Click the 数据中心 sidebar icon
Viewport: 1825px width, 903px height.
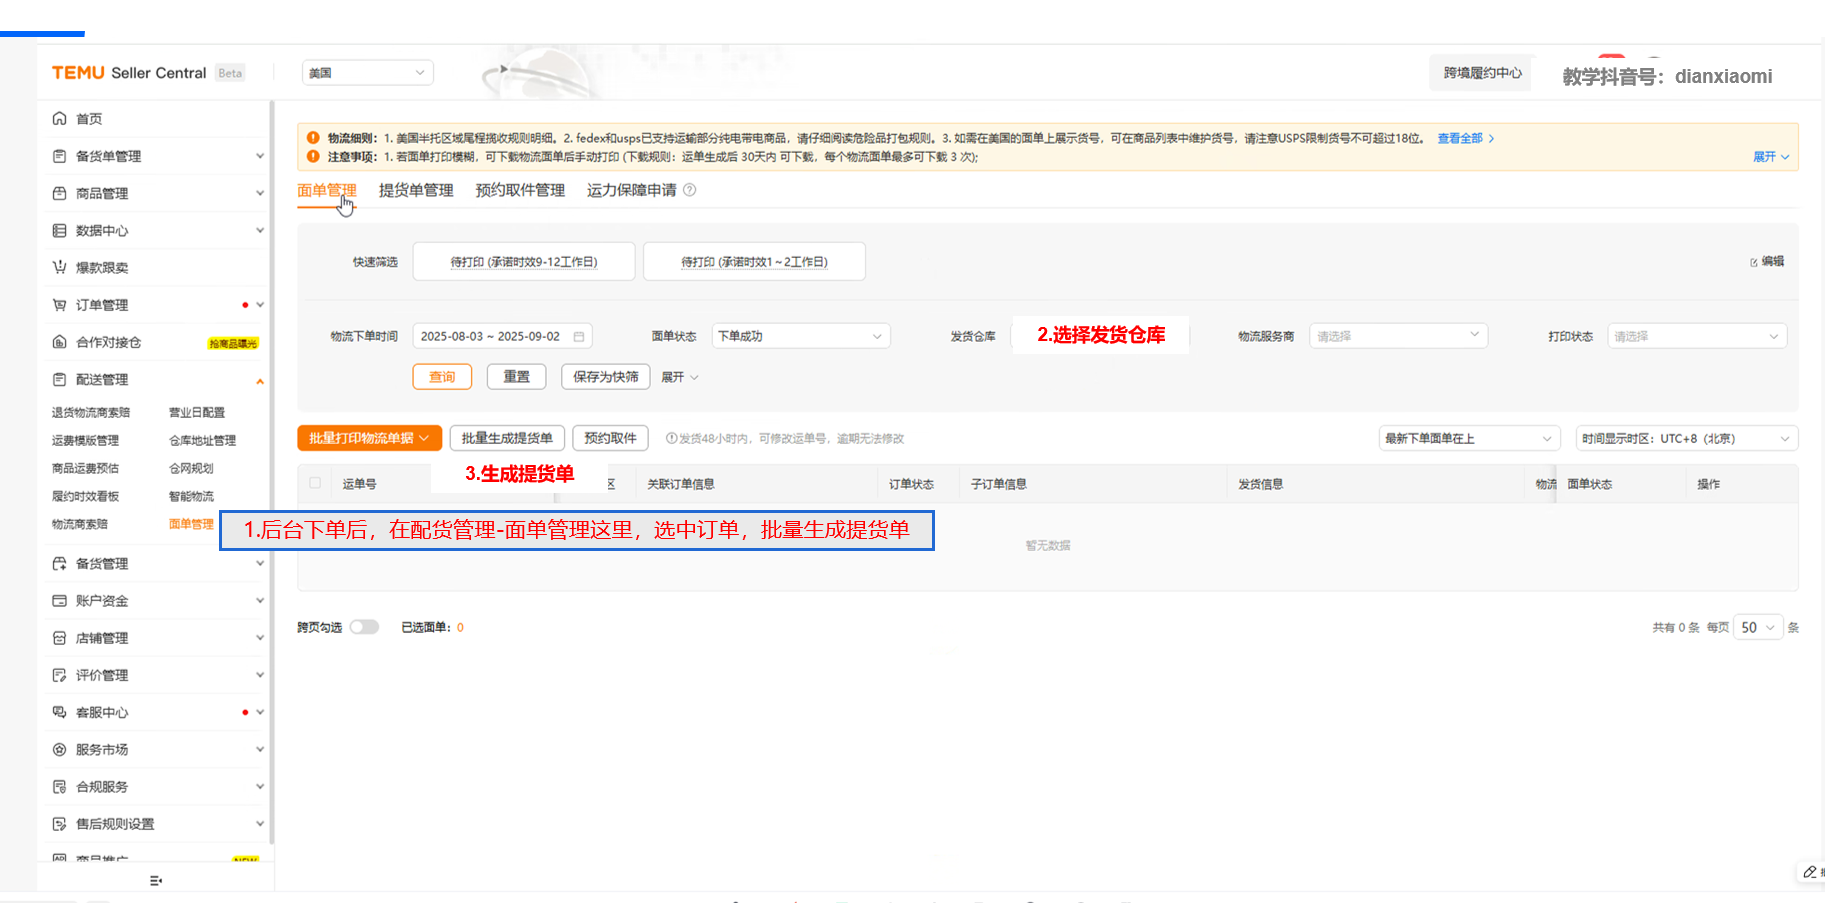coord(59,231)
